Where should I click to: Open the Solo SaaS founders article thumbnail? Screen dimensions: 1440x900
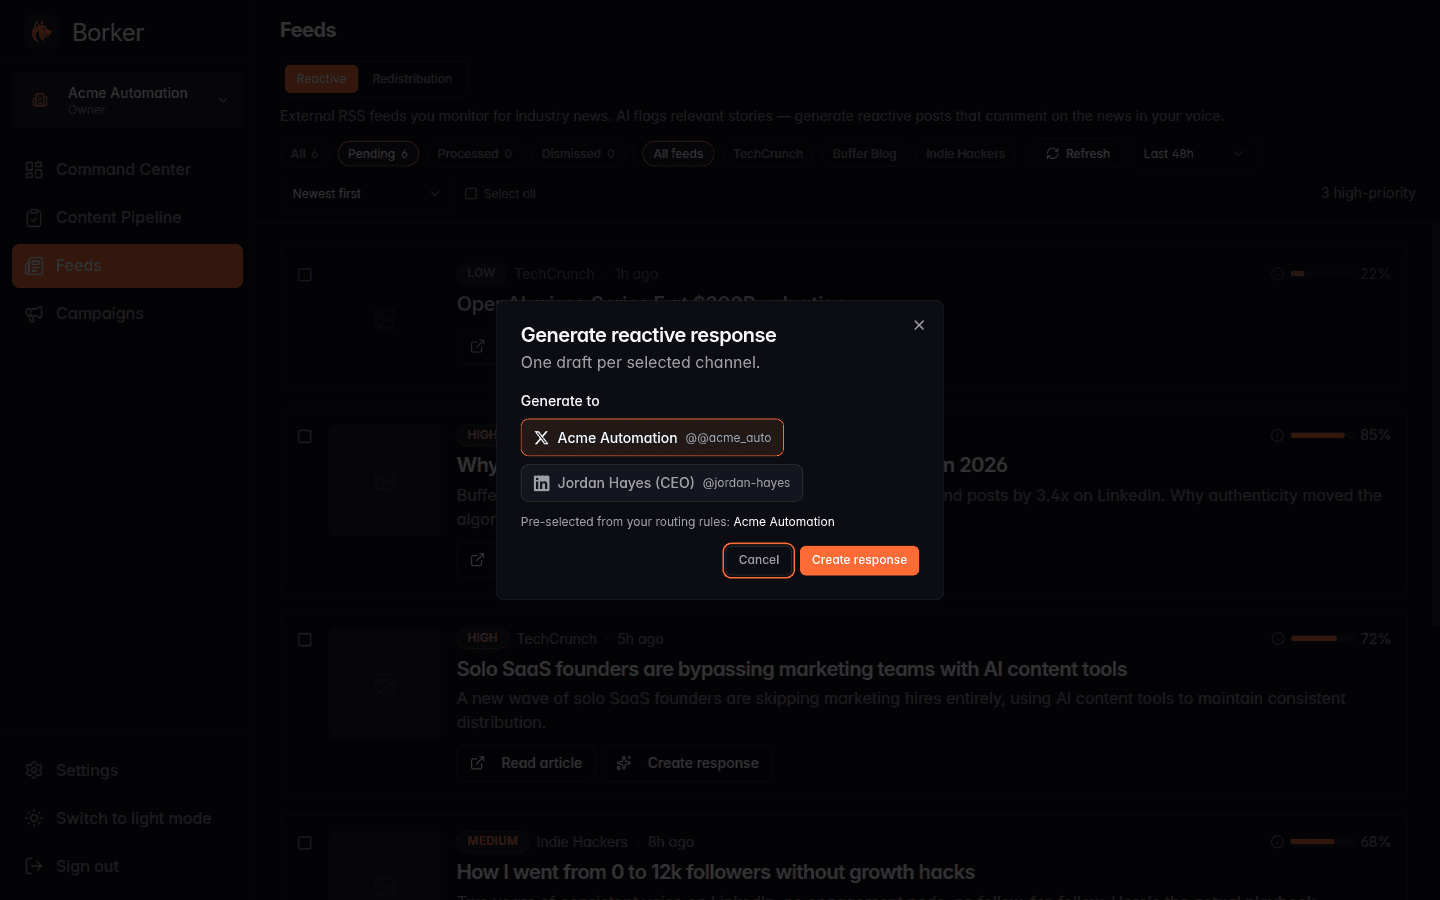385,684
